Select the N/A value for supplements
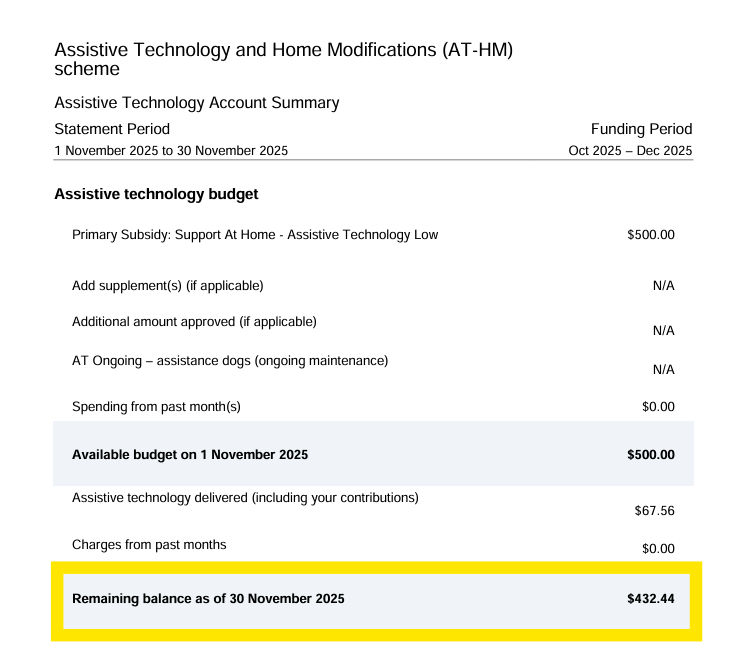This screenshot has height=666, width=730. 663,285
